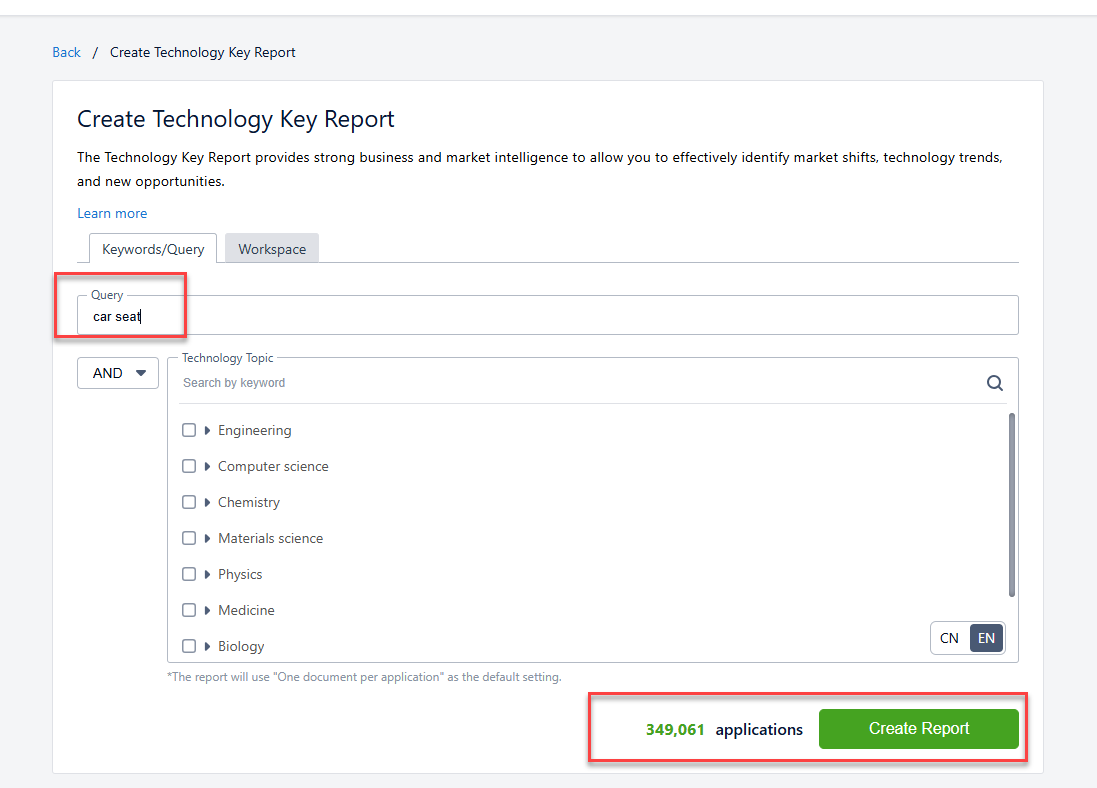Expand the Medicine topic arrow
Image resolution: width=1097 pixels, height=788 pixels.
click(207, 611)
